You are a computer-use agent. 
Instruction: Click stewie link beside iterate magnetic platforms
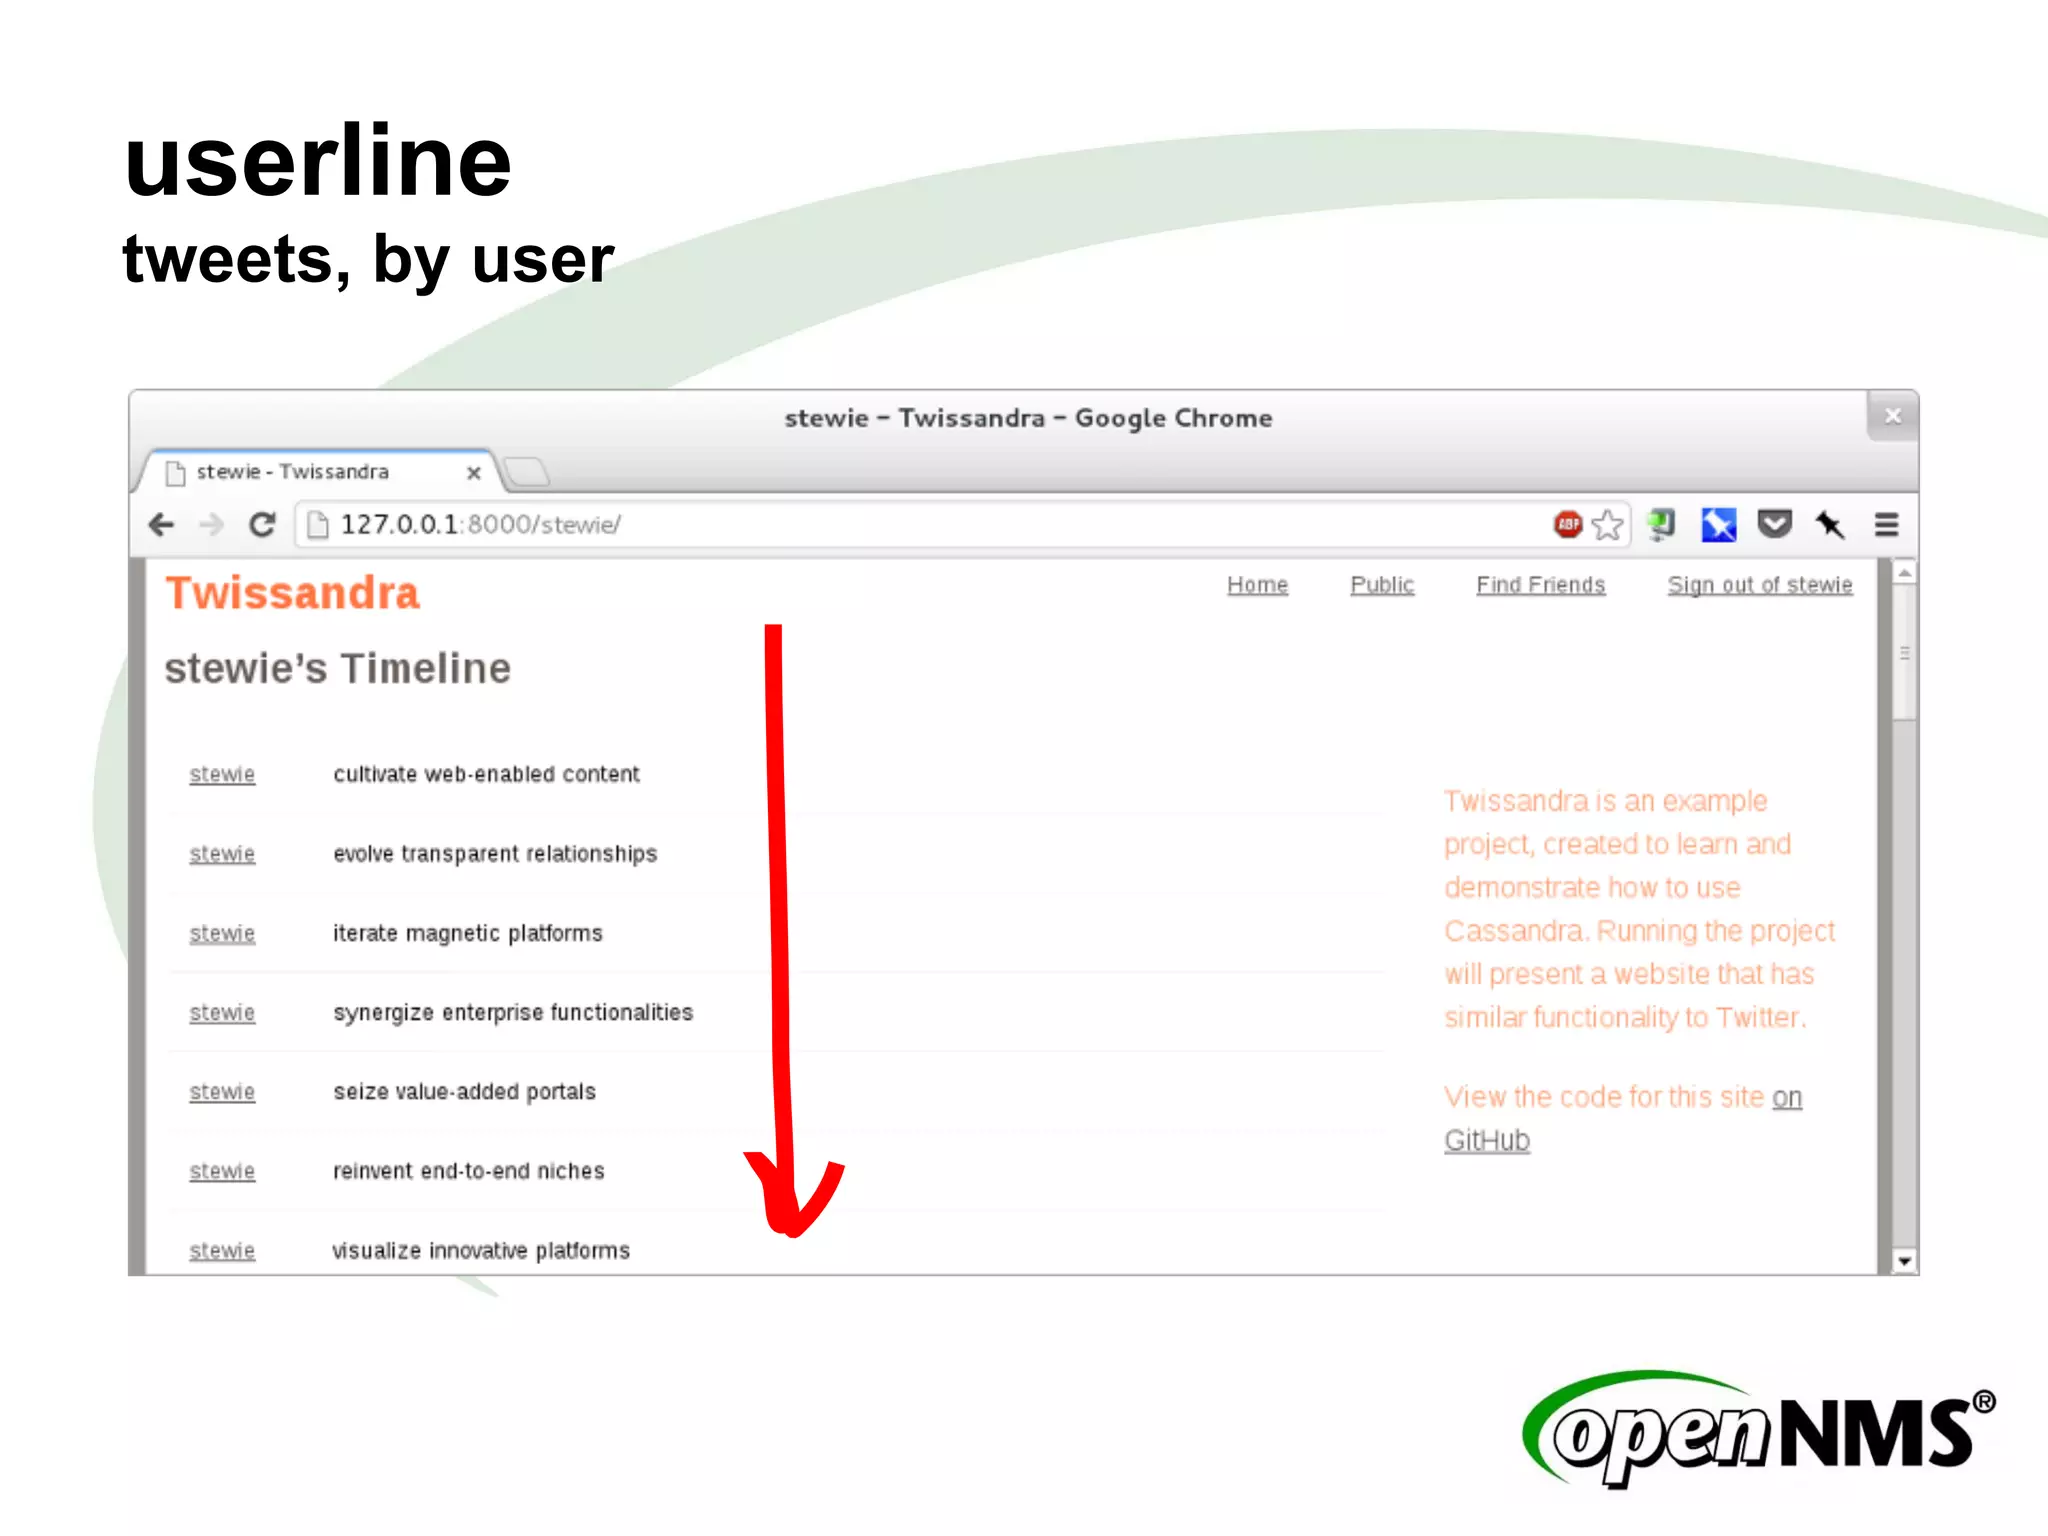(x=222, y=933)
